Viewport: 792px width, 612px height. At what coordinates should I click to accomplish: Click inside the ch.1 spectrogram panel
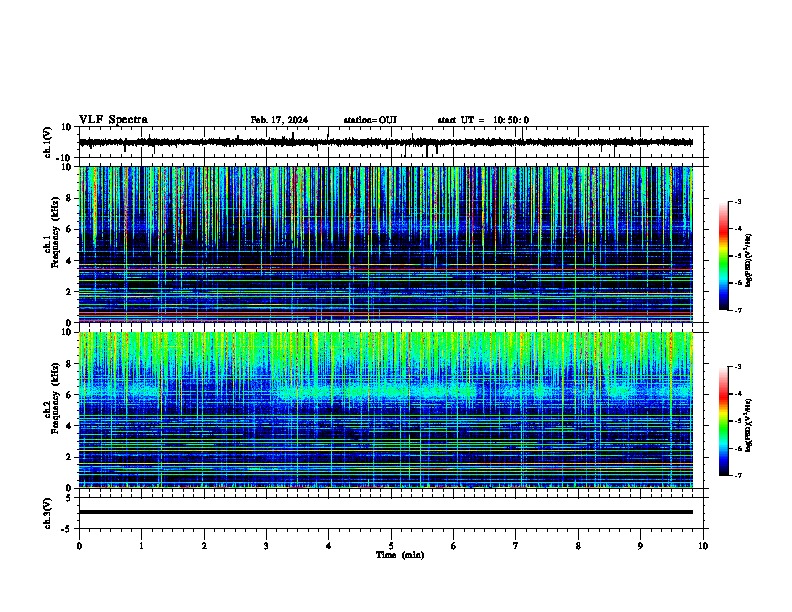[386, 244]
